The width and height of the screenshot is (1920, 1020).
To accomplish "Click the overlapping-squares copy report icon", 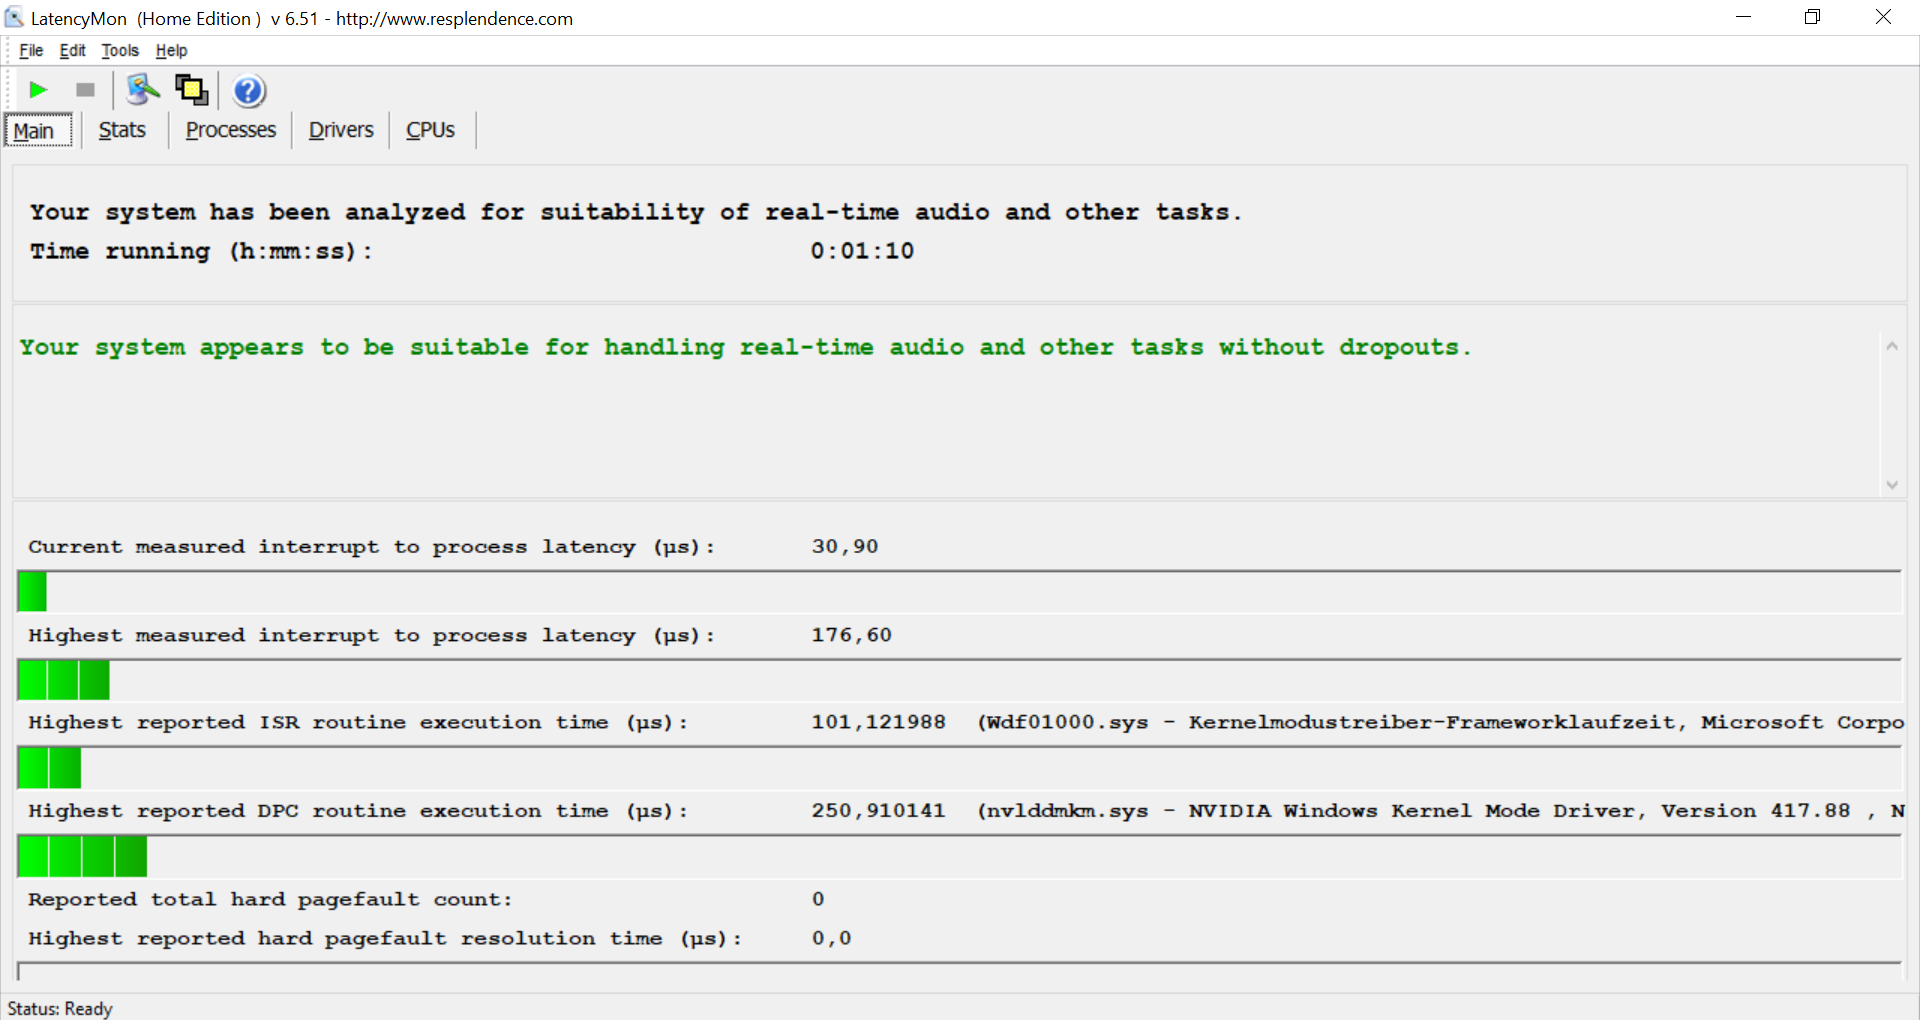I will click(191, 90).
